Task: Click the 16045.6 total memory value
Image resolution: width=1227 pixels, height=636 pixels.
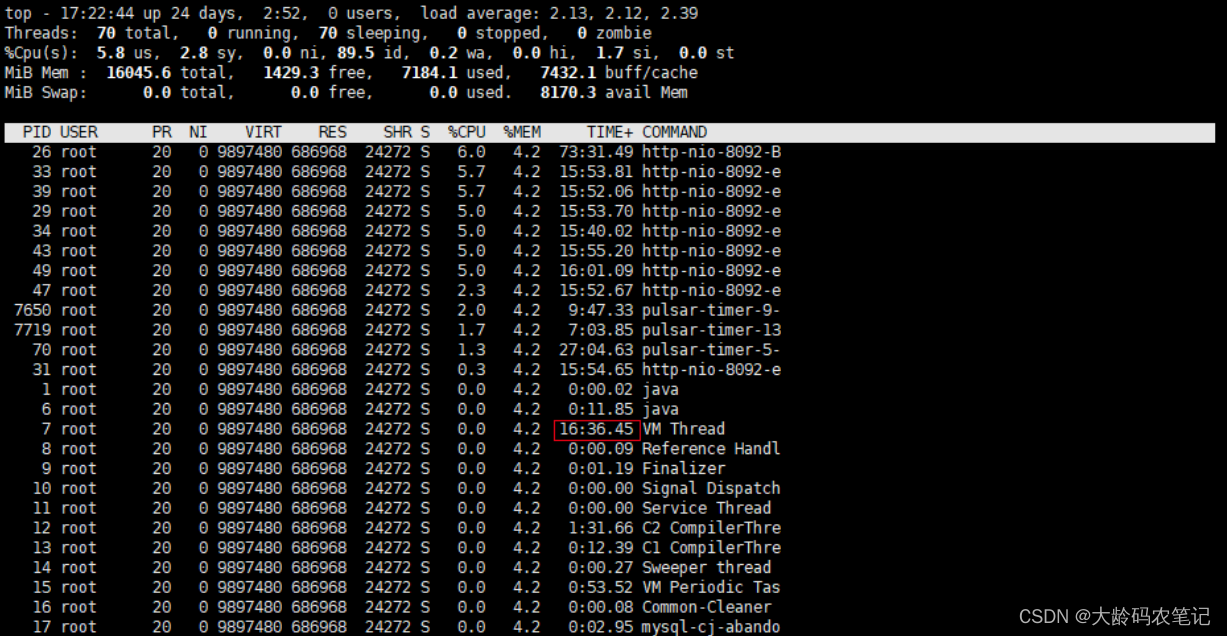Action: tap(139, 73)
